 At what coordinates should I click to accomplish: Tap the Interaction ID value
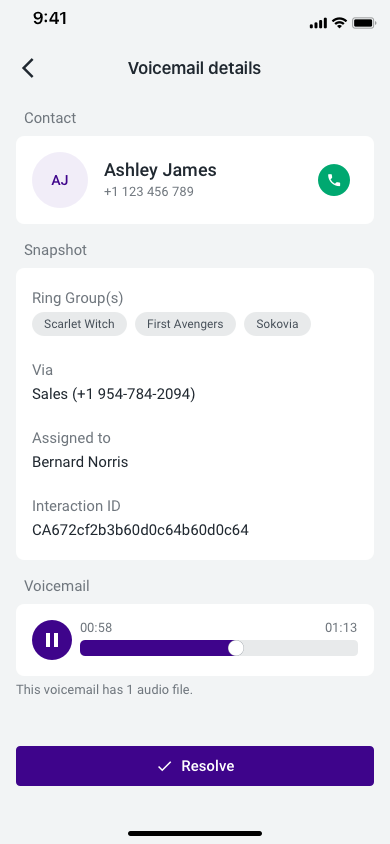click(x=140, y=530)
